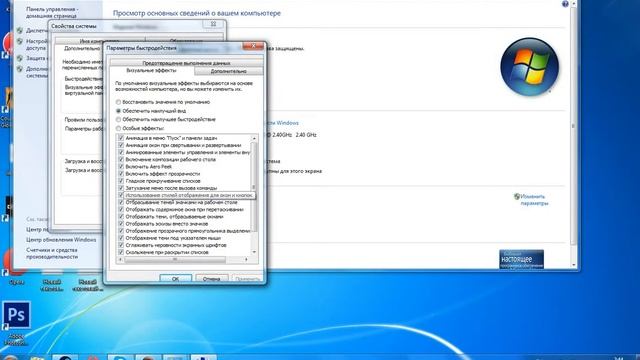
Task: Click the shield icon next to Изменить параметры
Action: (x=517, y=197)
